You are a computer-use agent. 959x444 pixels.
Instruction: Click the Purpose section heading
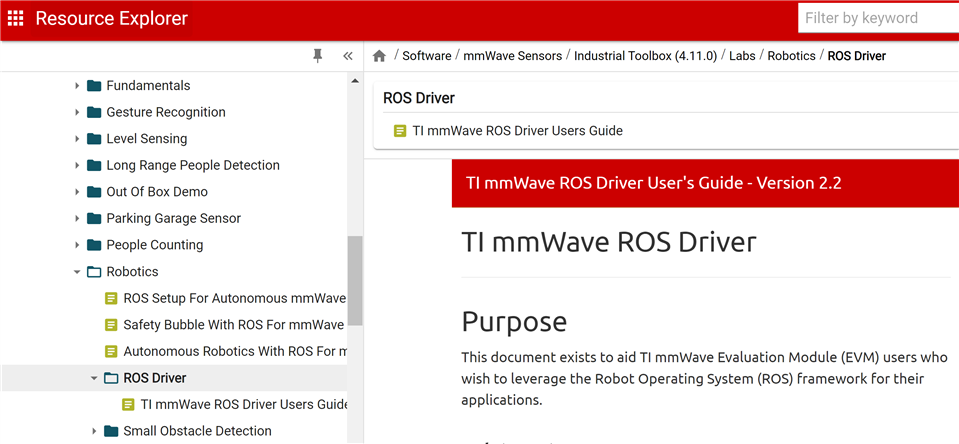pyautogui.click(x=514, y=322)
